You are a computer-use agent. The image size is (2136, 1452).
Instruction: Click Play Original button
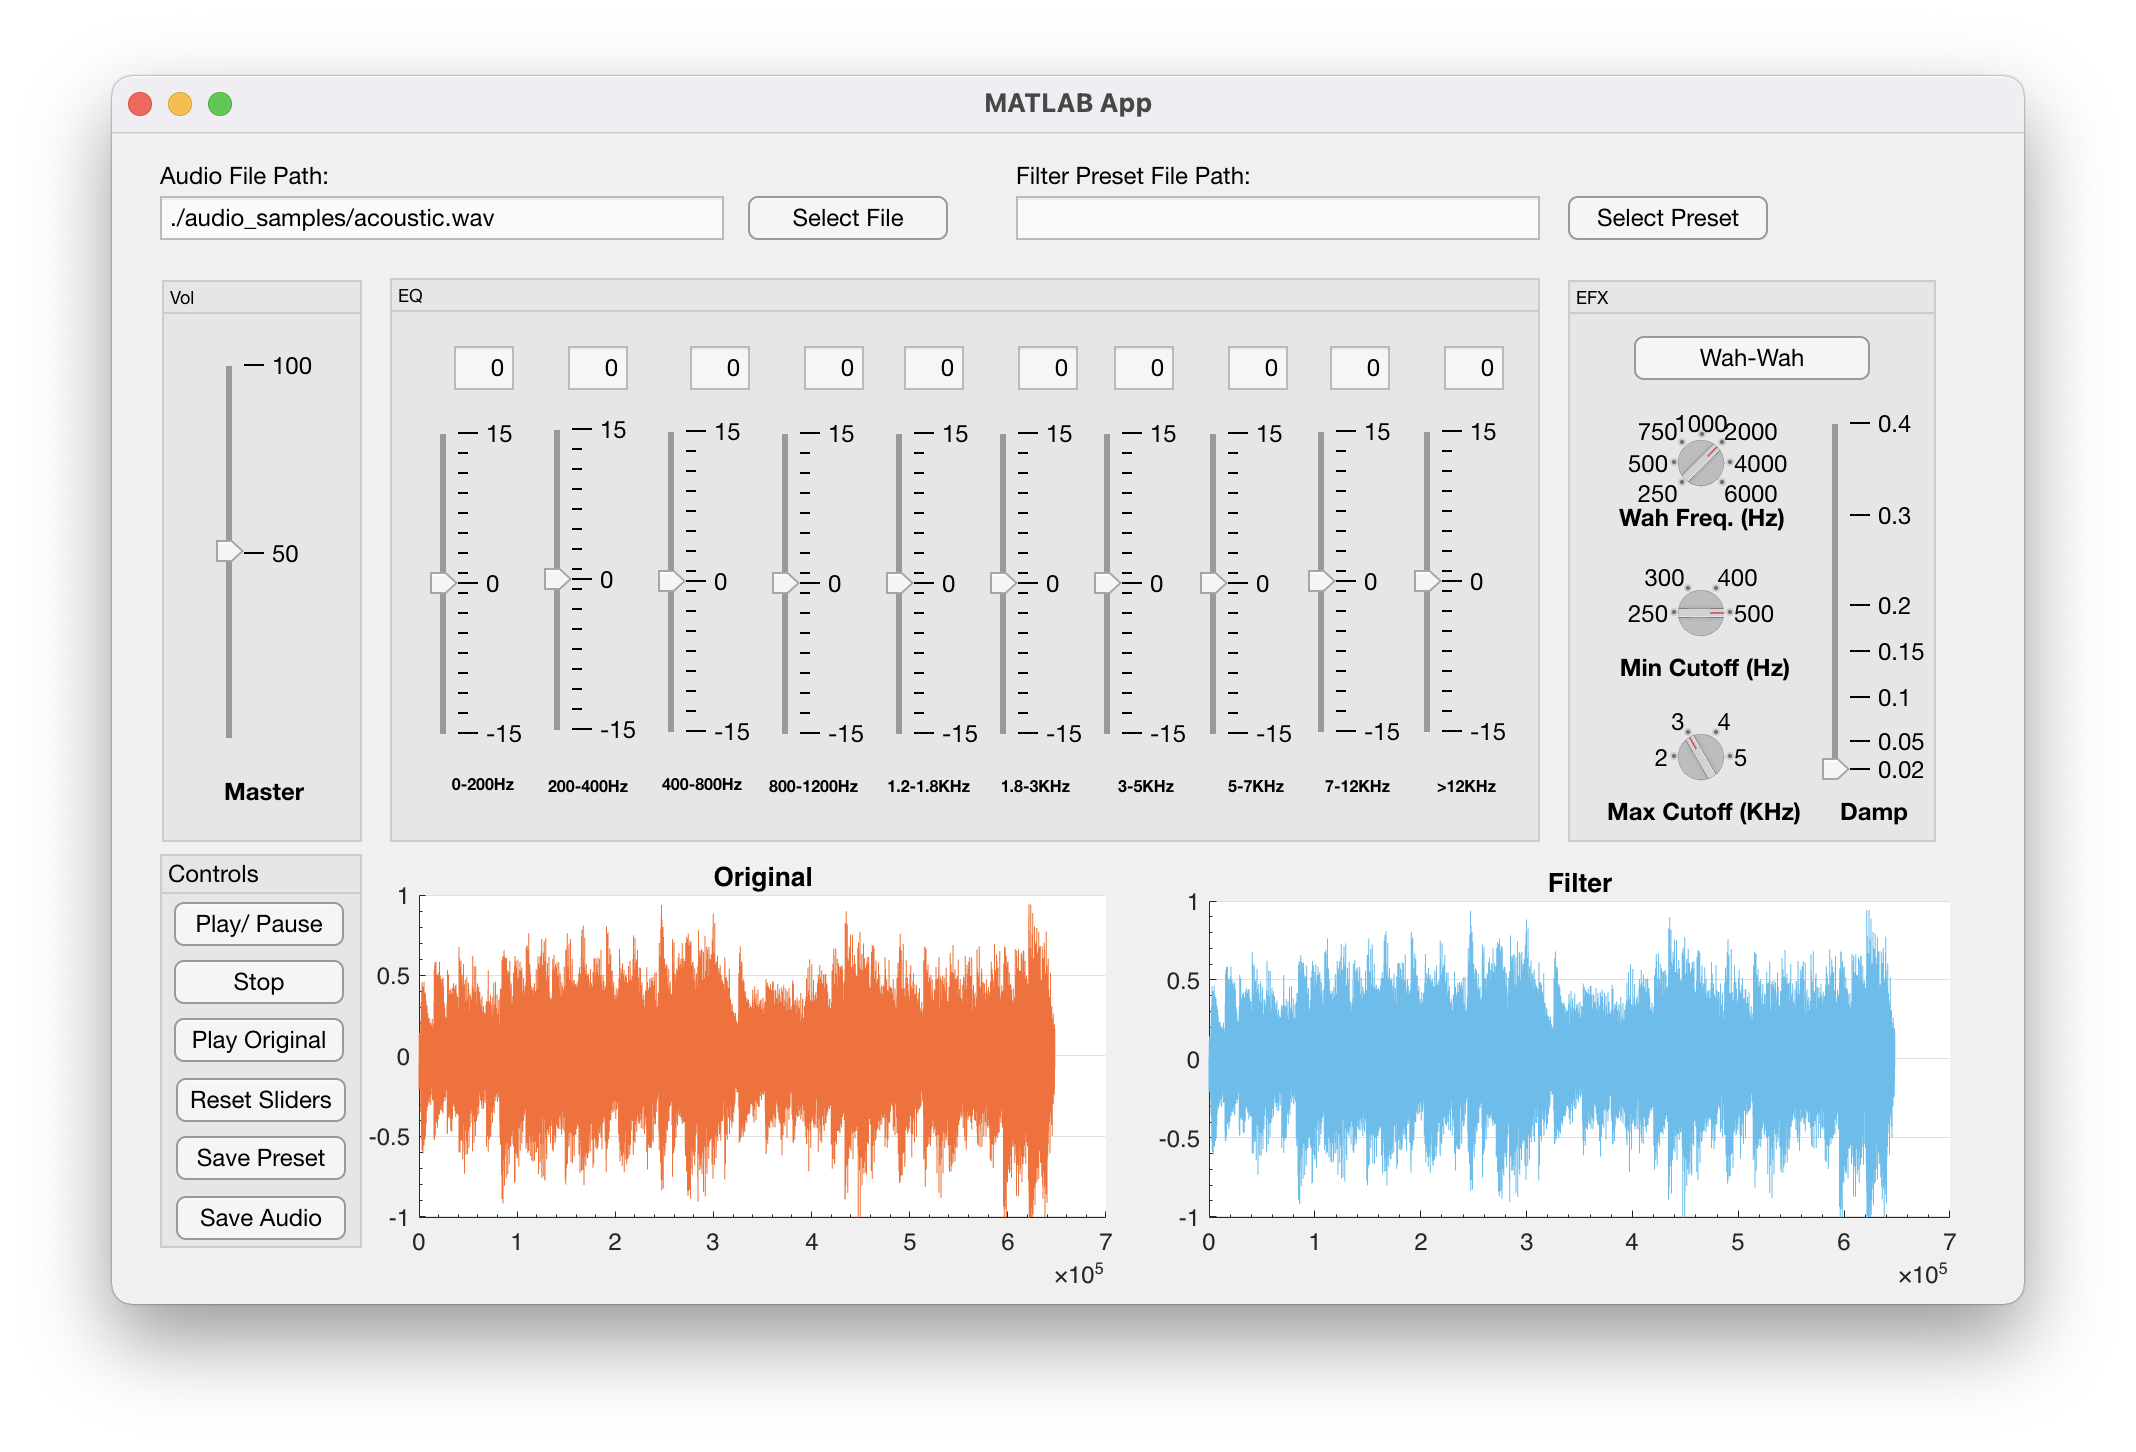pos(259,1040)
